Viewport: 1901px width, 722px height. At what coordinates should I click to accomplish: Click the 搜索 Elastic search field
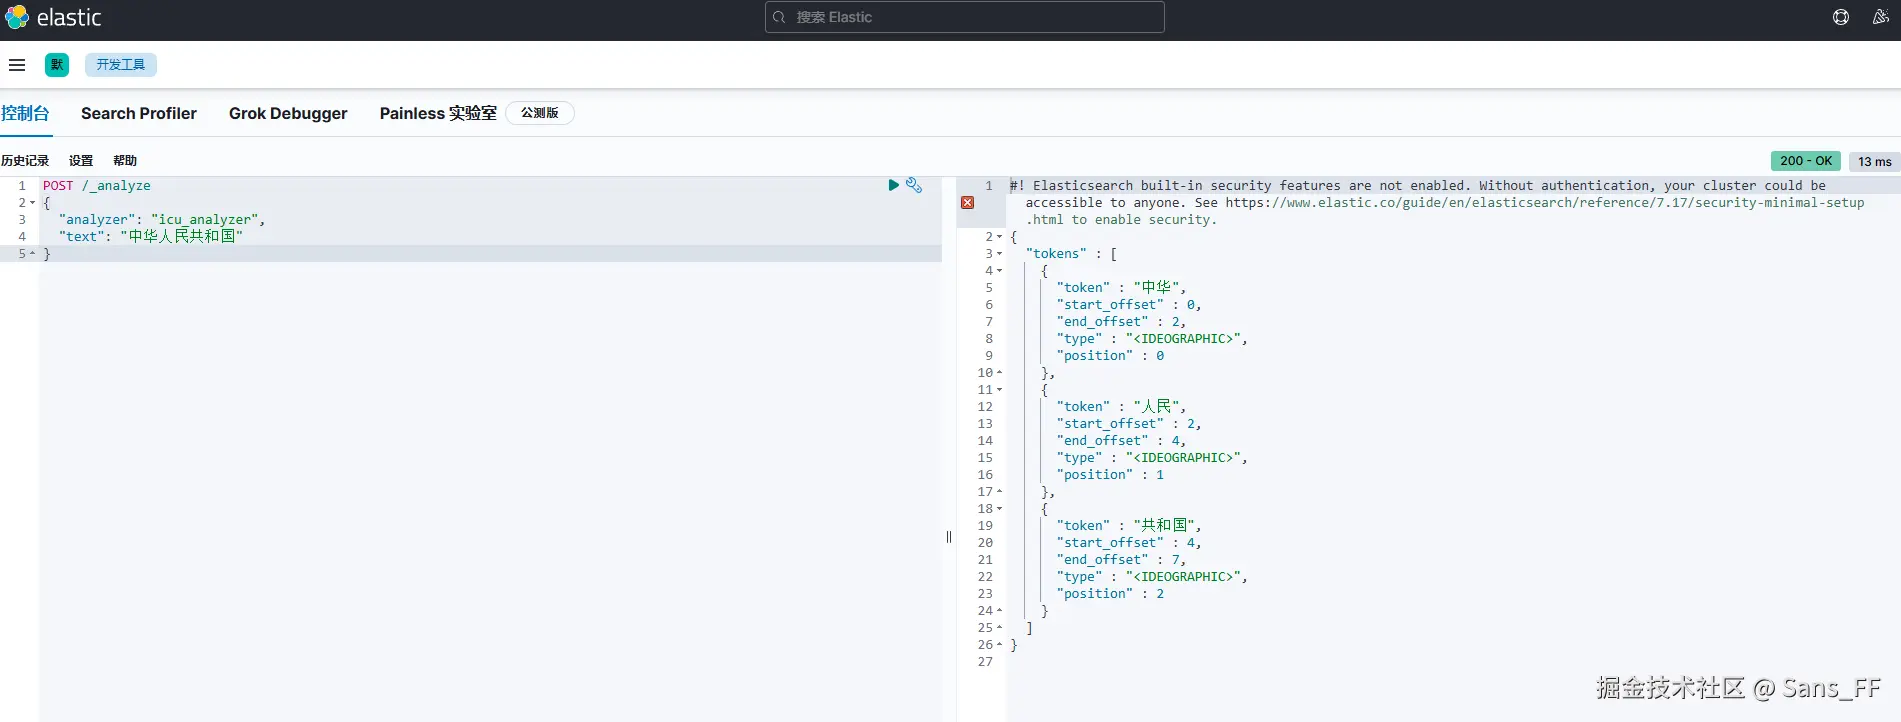click(x=965, y=17)
